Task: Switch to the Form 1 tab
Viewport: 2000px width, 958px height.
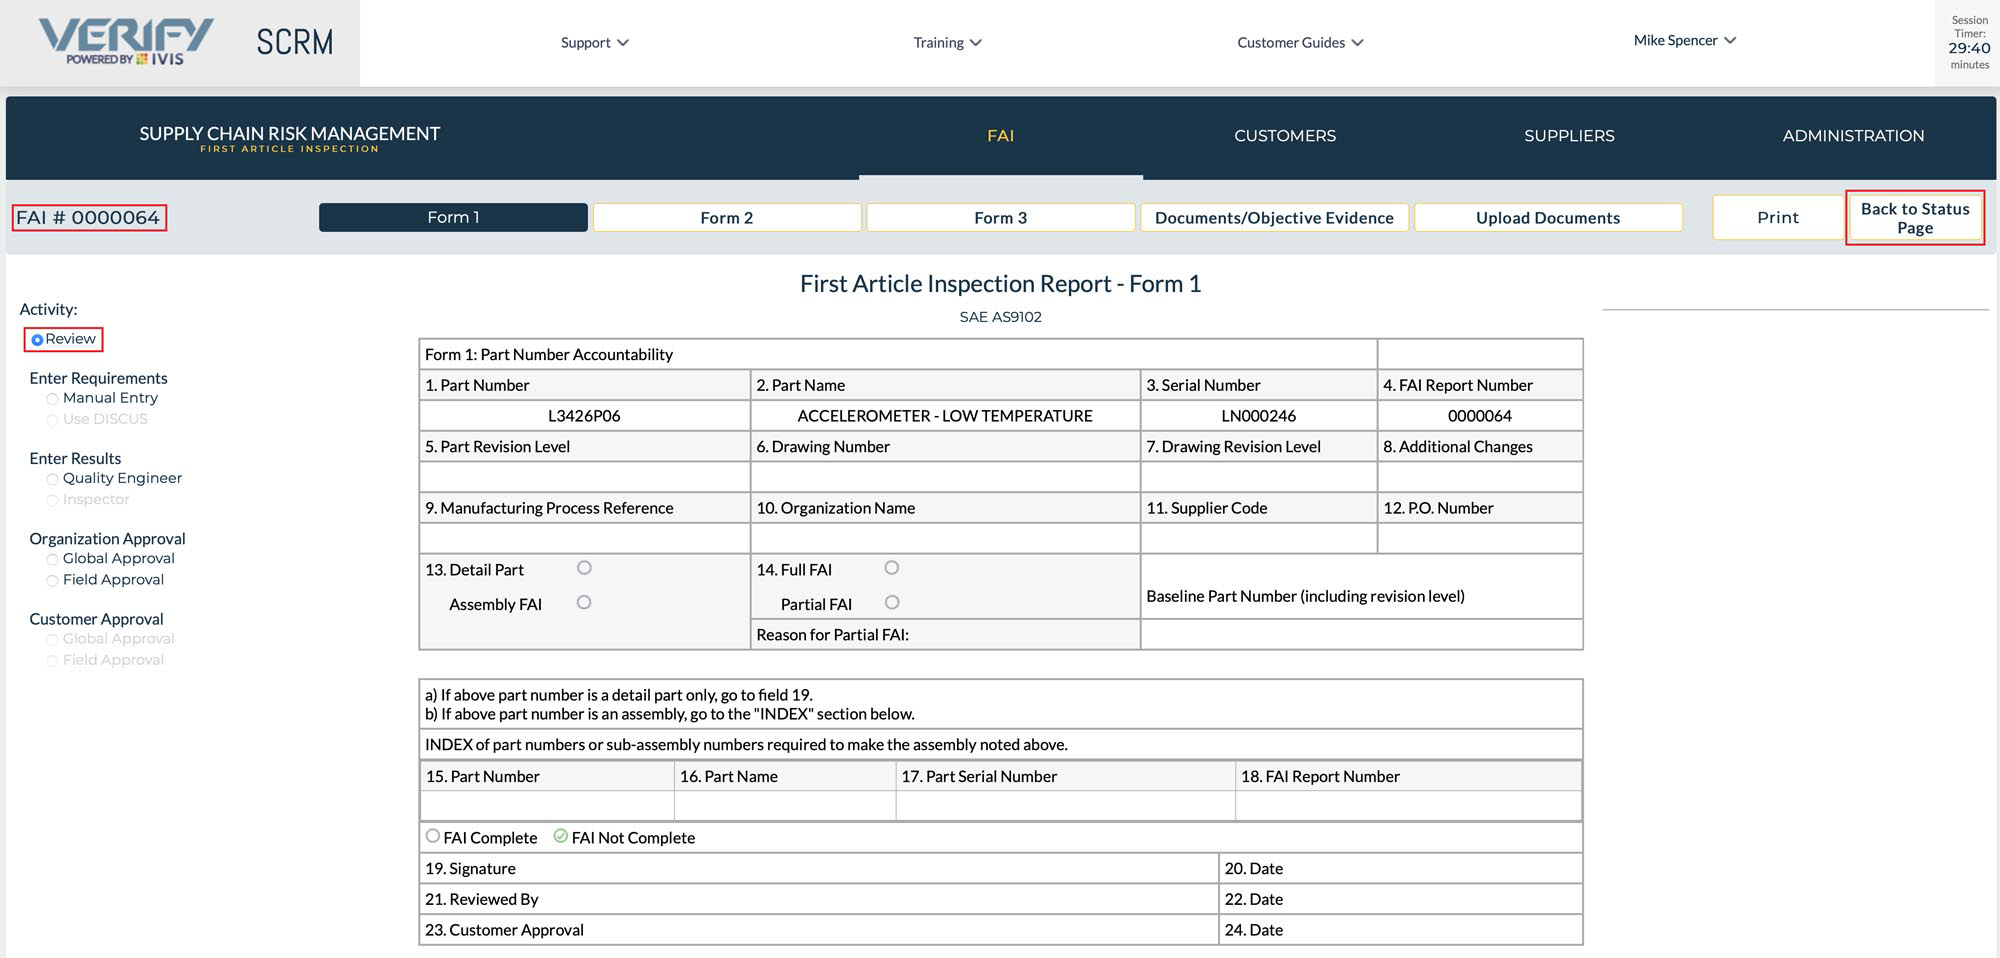Action: (453, 217)
